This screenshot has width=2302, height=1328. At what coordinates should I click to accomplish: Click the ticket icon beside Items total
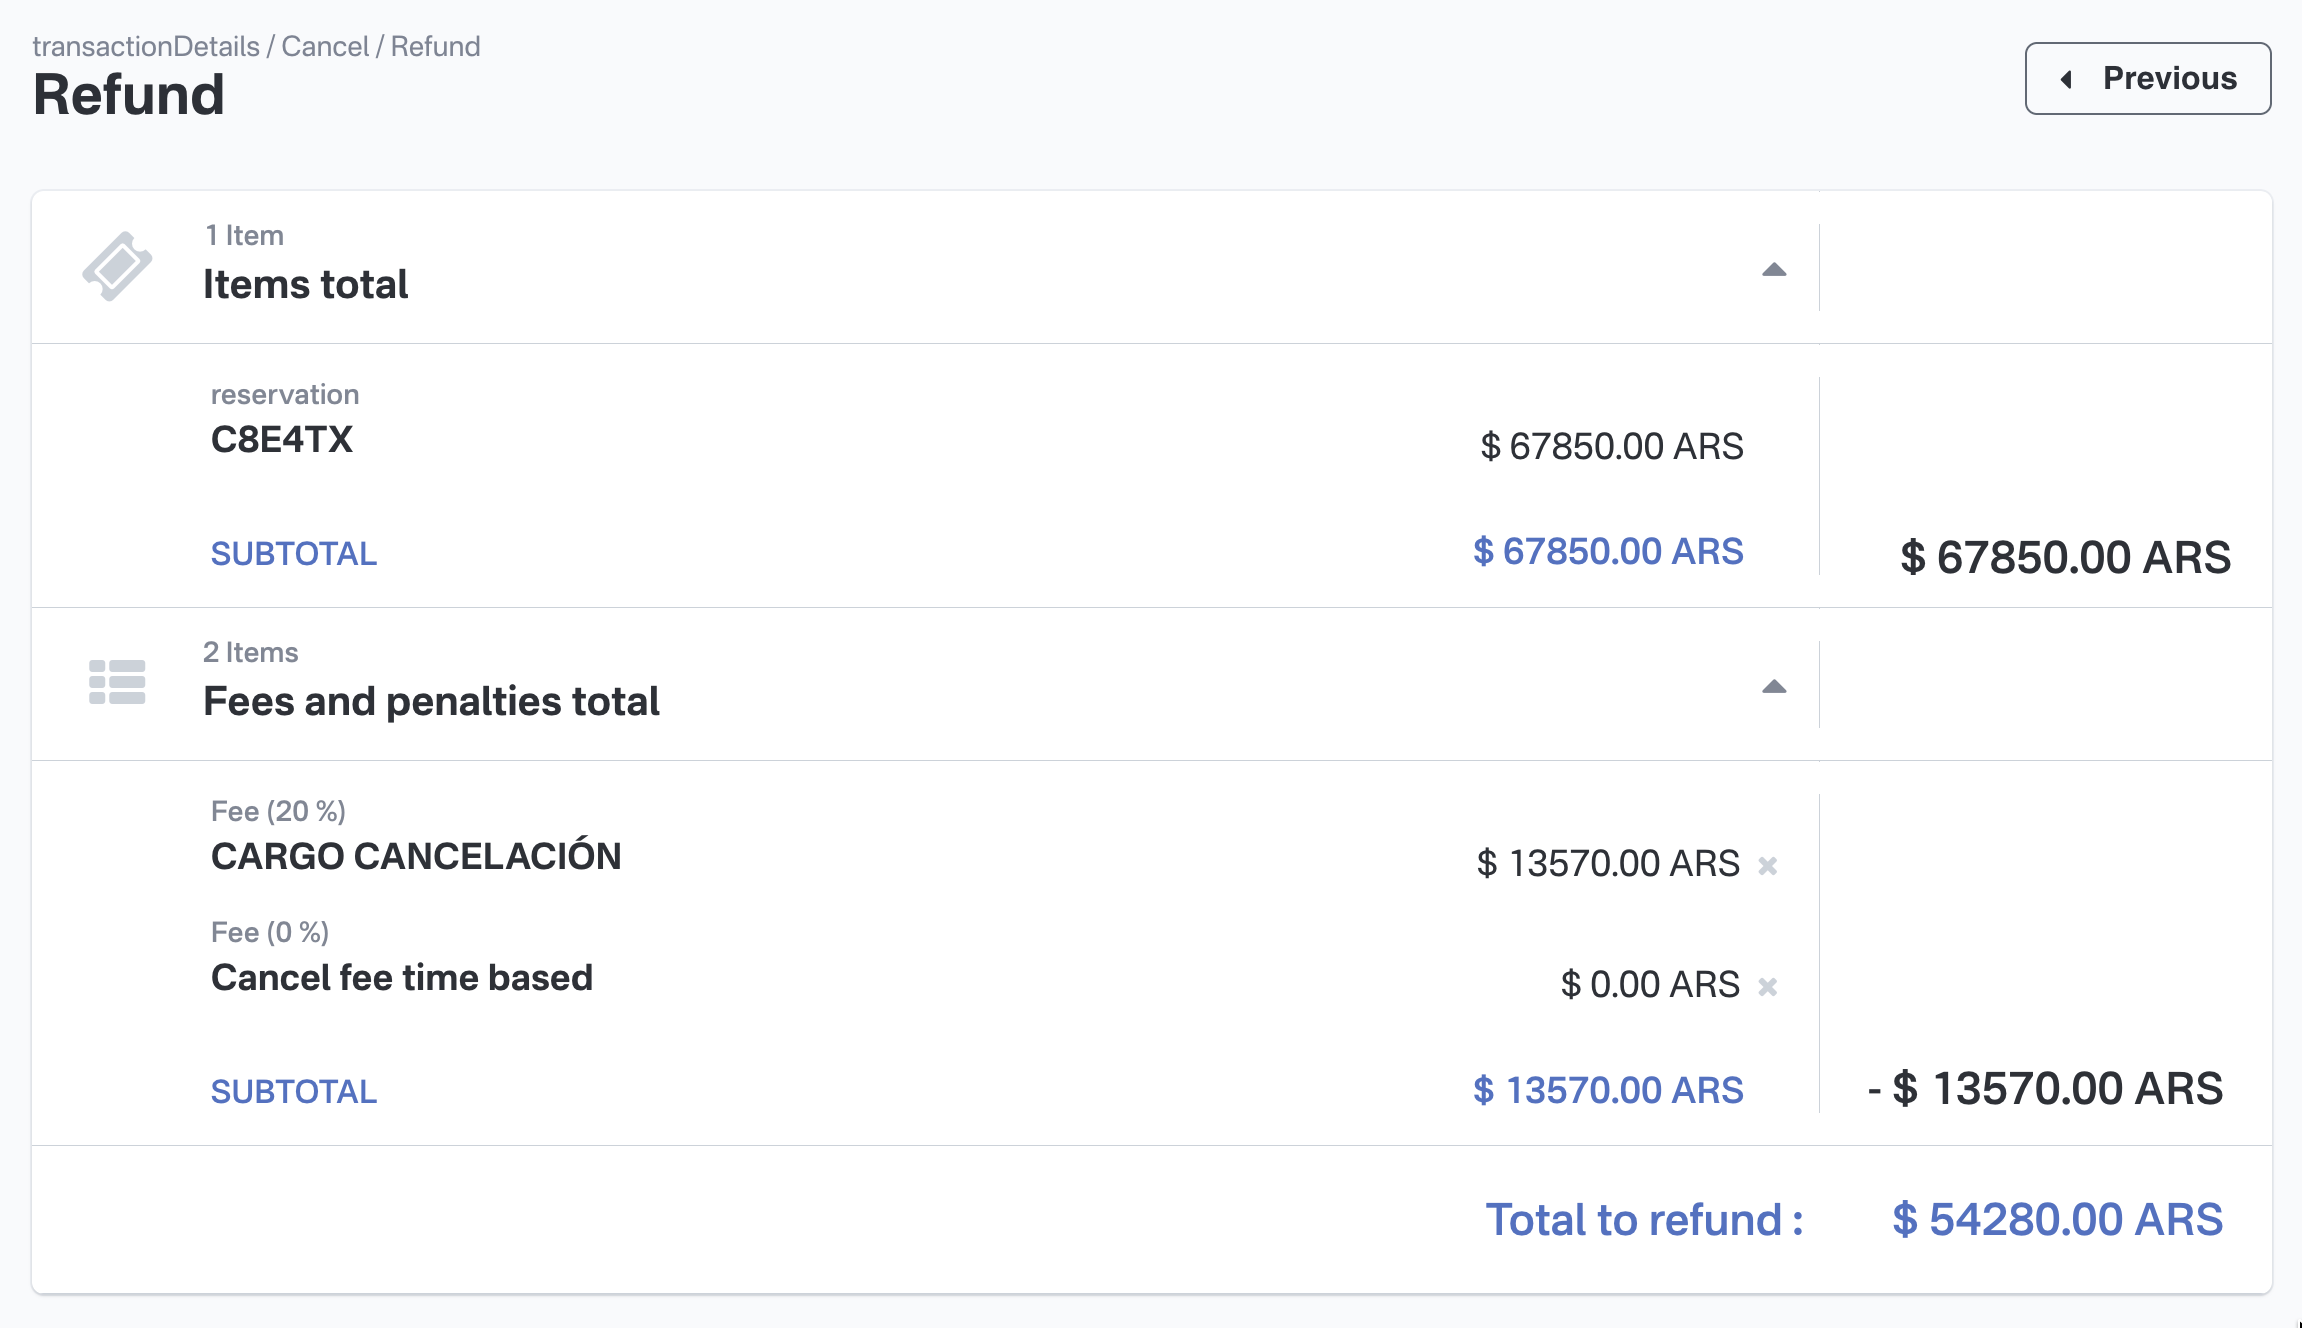117,266
